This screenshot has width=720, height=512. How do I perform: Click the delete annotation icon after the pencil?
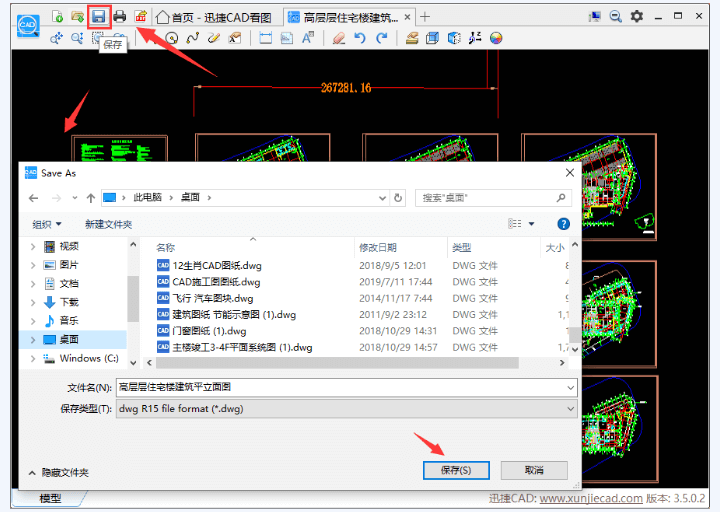(x=235, y=38)
